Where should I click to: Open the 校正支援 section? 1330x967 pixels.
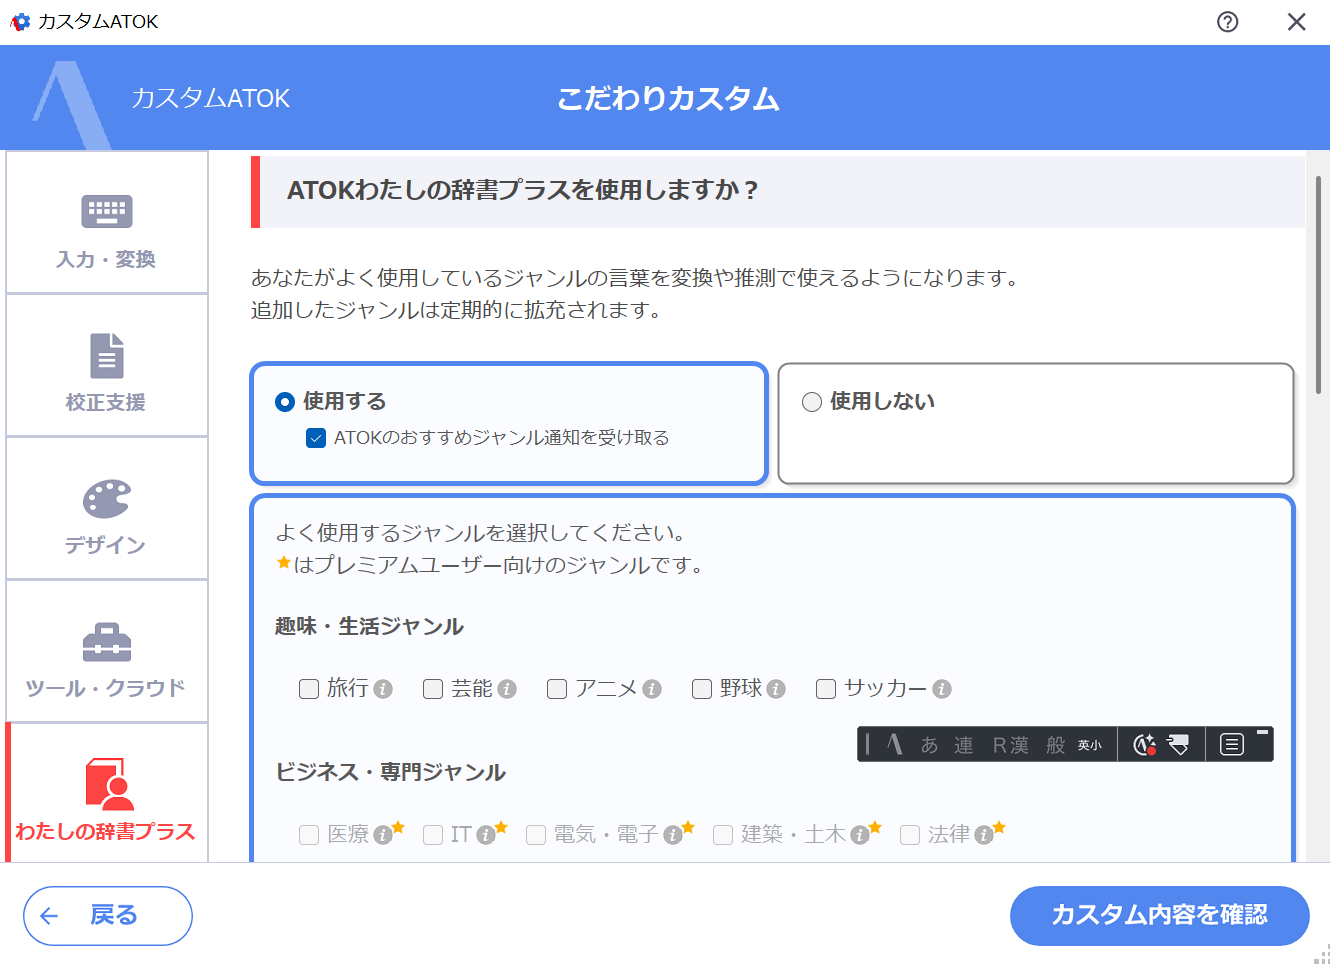(107, 366)
